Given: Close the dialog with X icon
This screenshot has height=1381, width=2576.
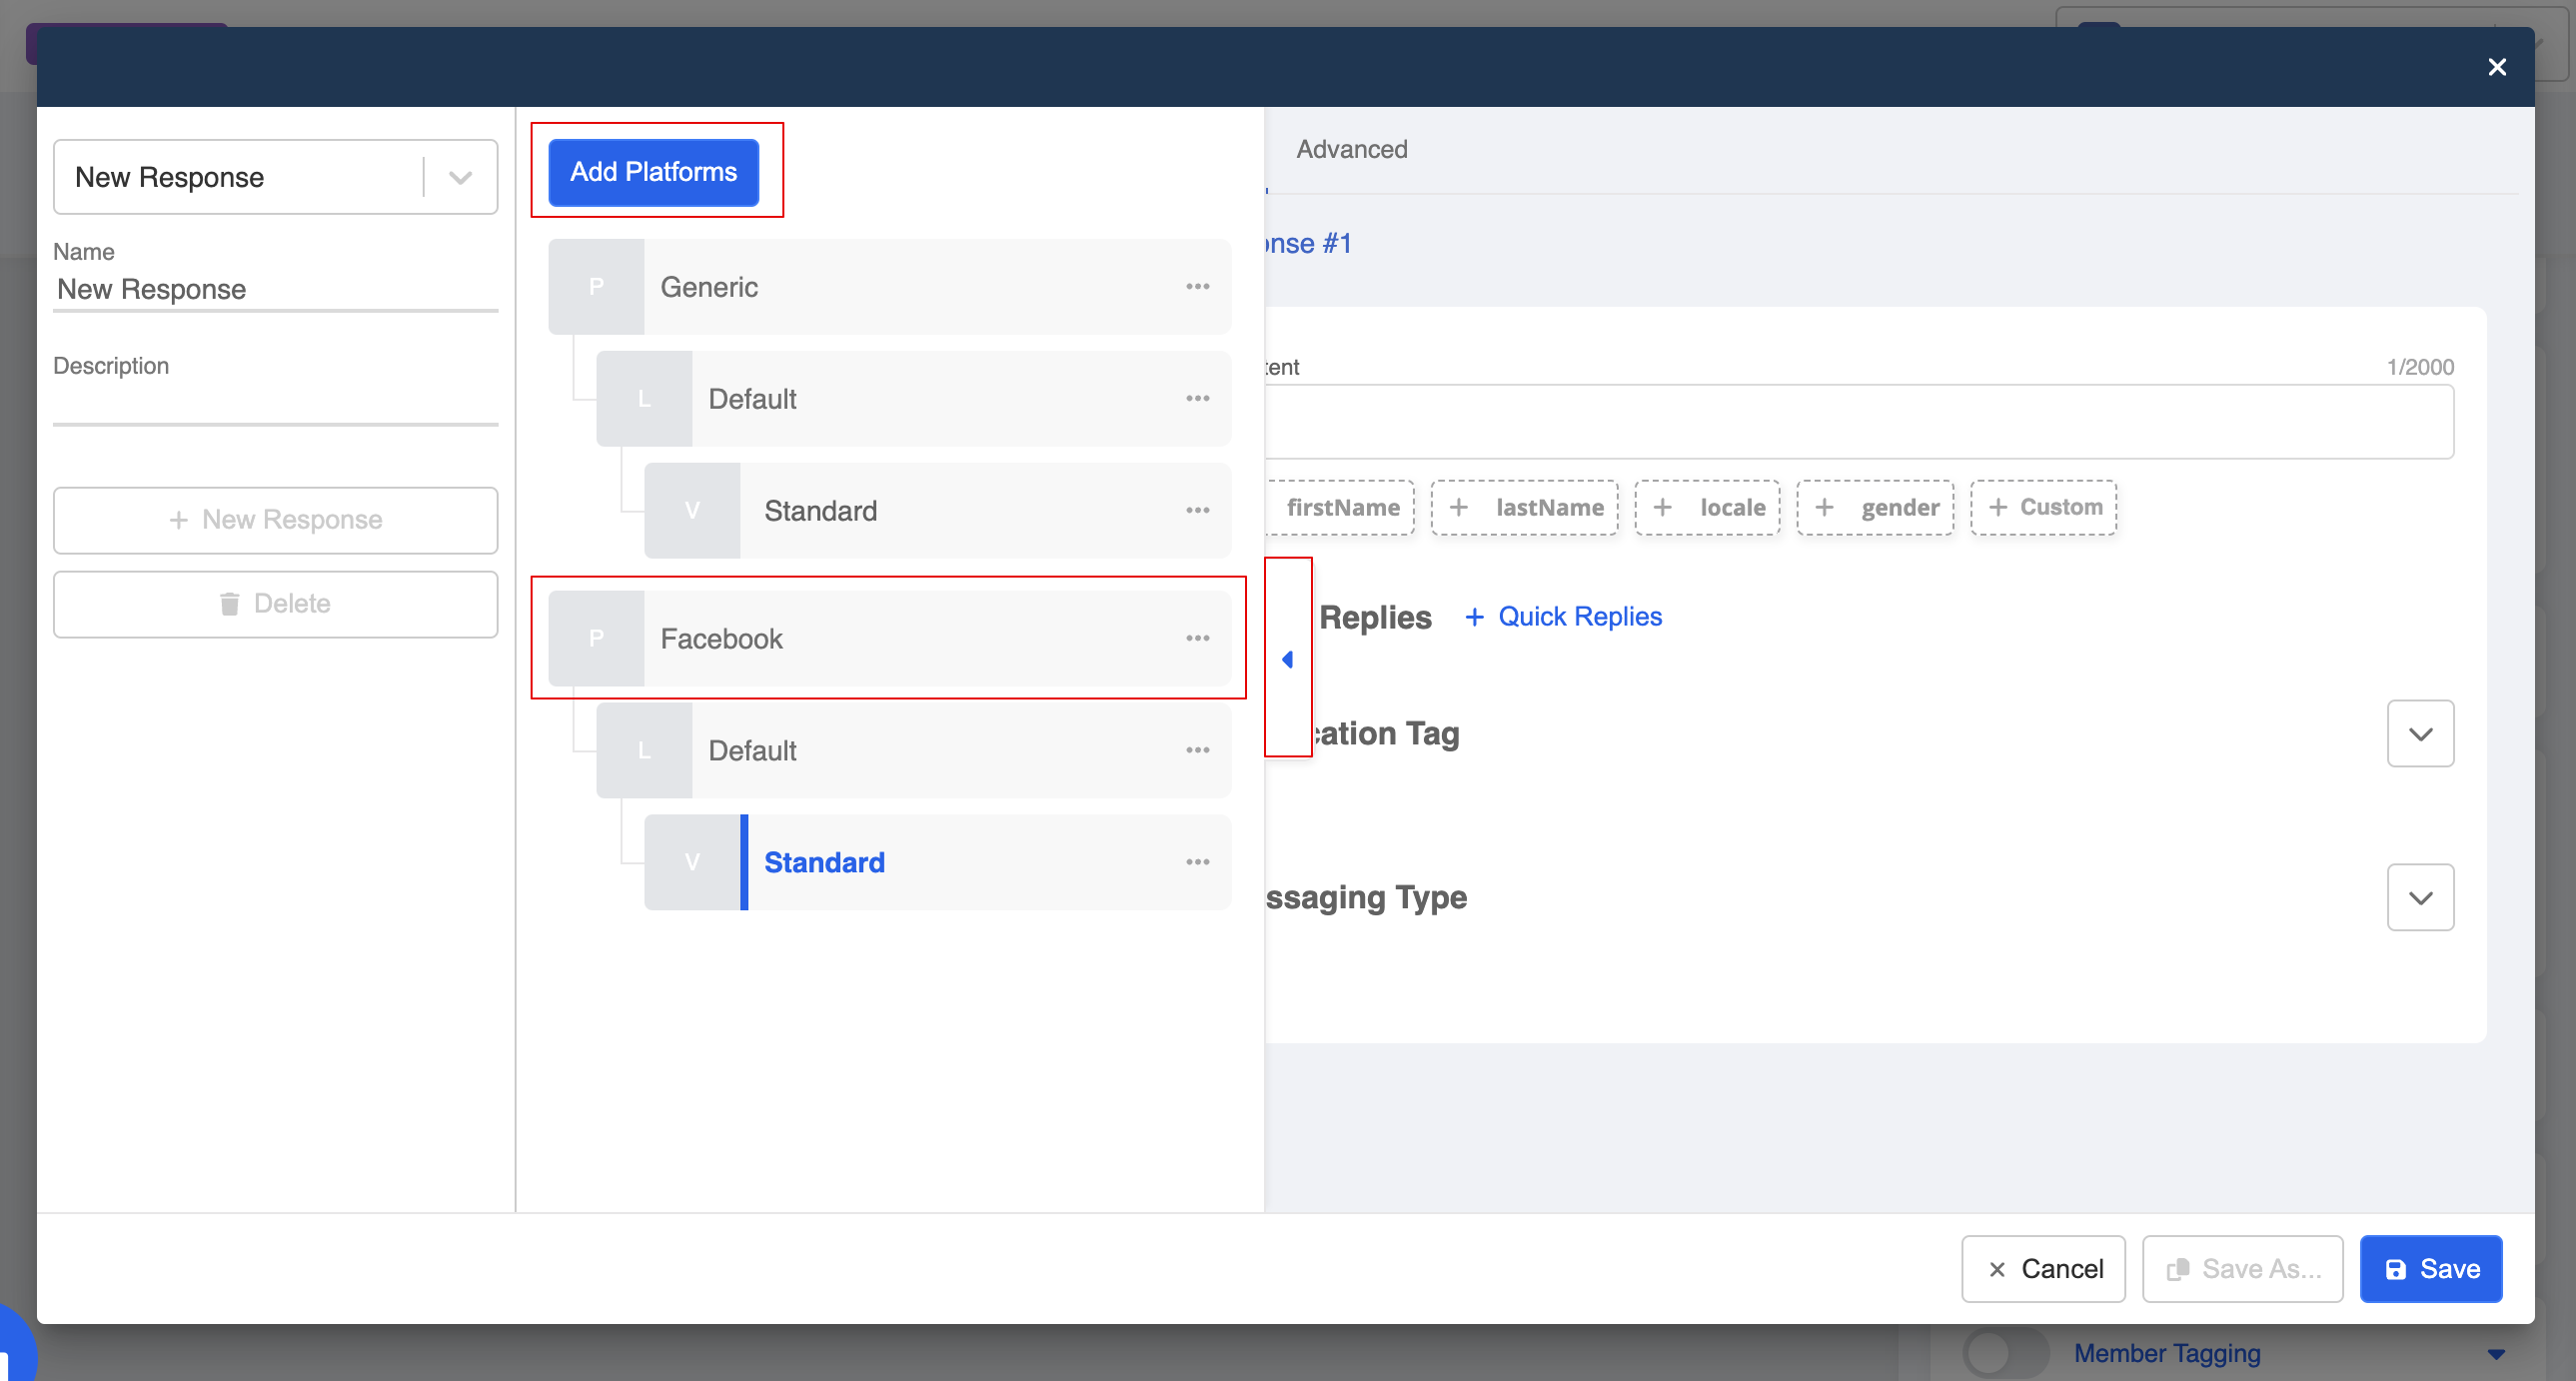Looking at the screenshot, I should tap(2496, 67).
